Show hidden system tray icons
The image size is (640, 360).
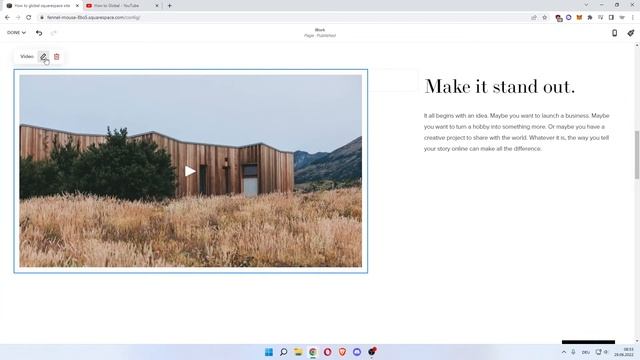[x=564, y=352]
